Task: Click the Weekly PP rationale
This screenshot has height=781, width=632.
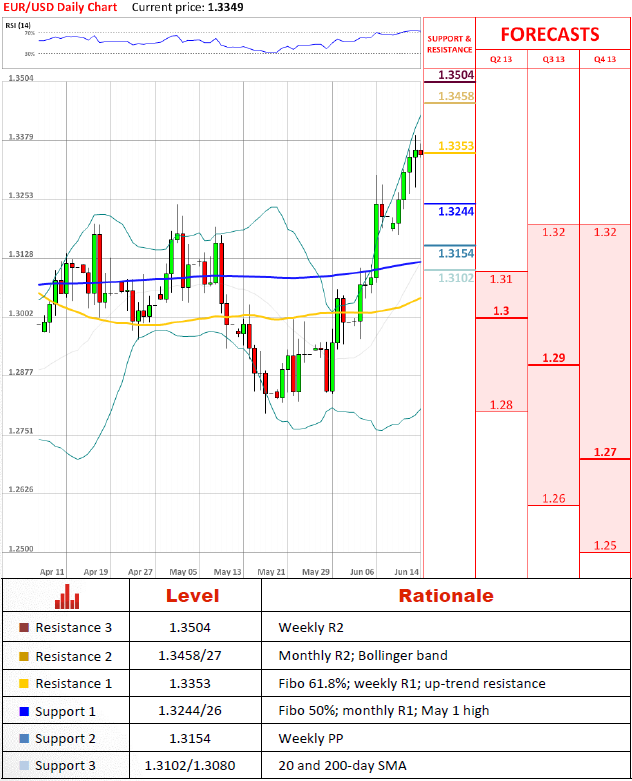Action: [311, 738]
